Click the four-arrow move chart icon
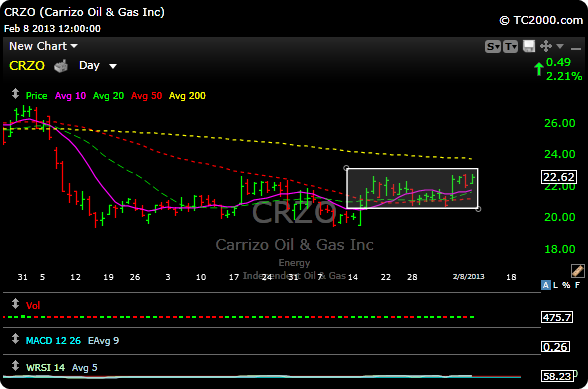This screenshot has height=389, width=588. coord(546,46)
